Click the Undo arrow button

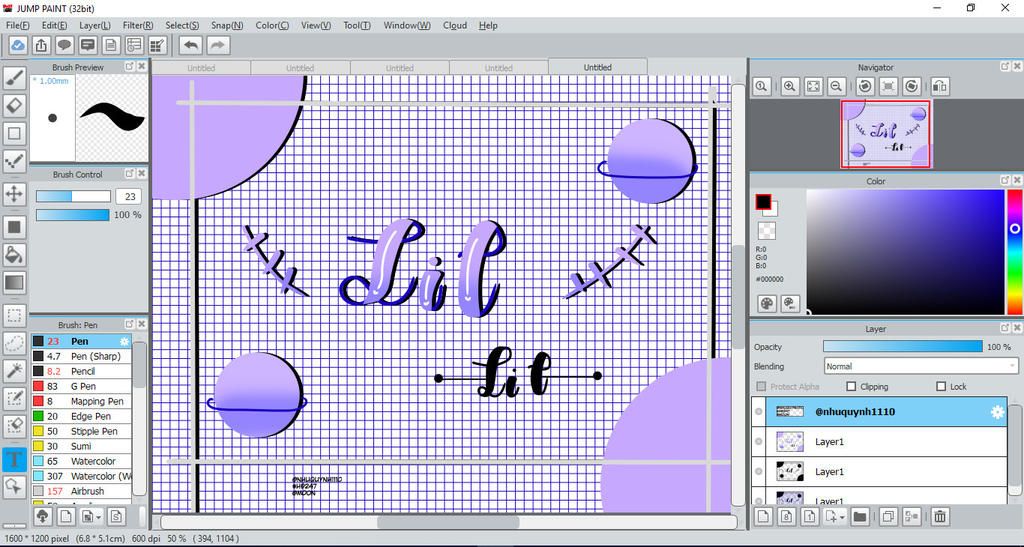click(191, 45)
